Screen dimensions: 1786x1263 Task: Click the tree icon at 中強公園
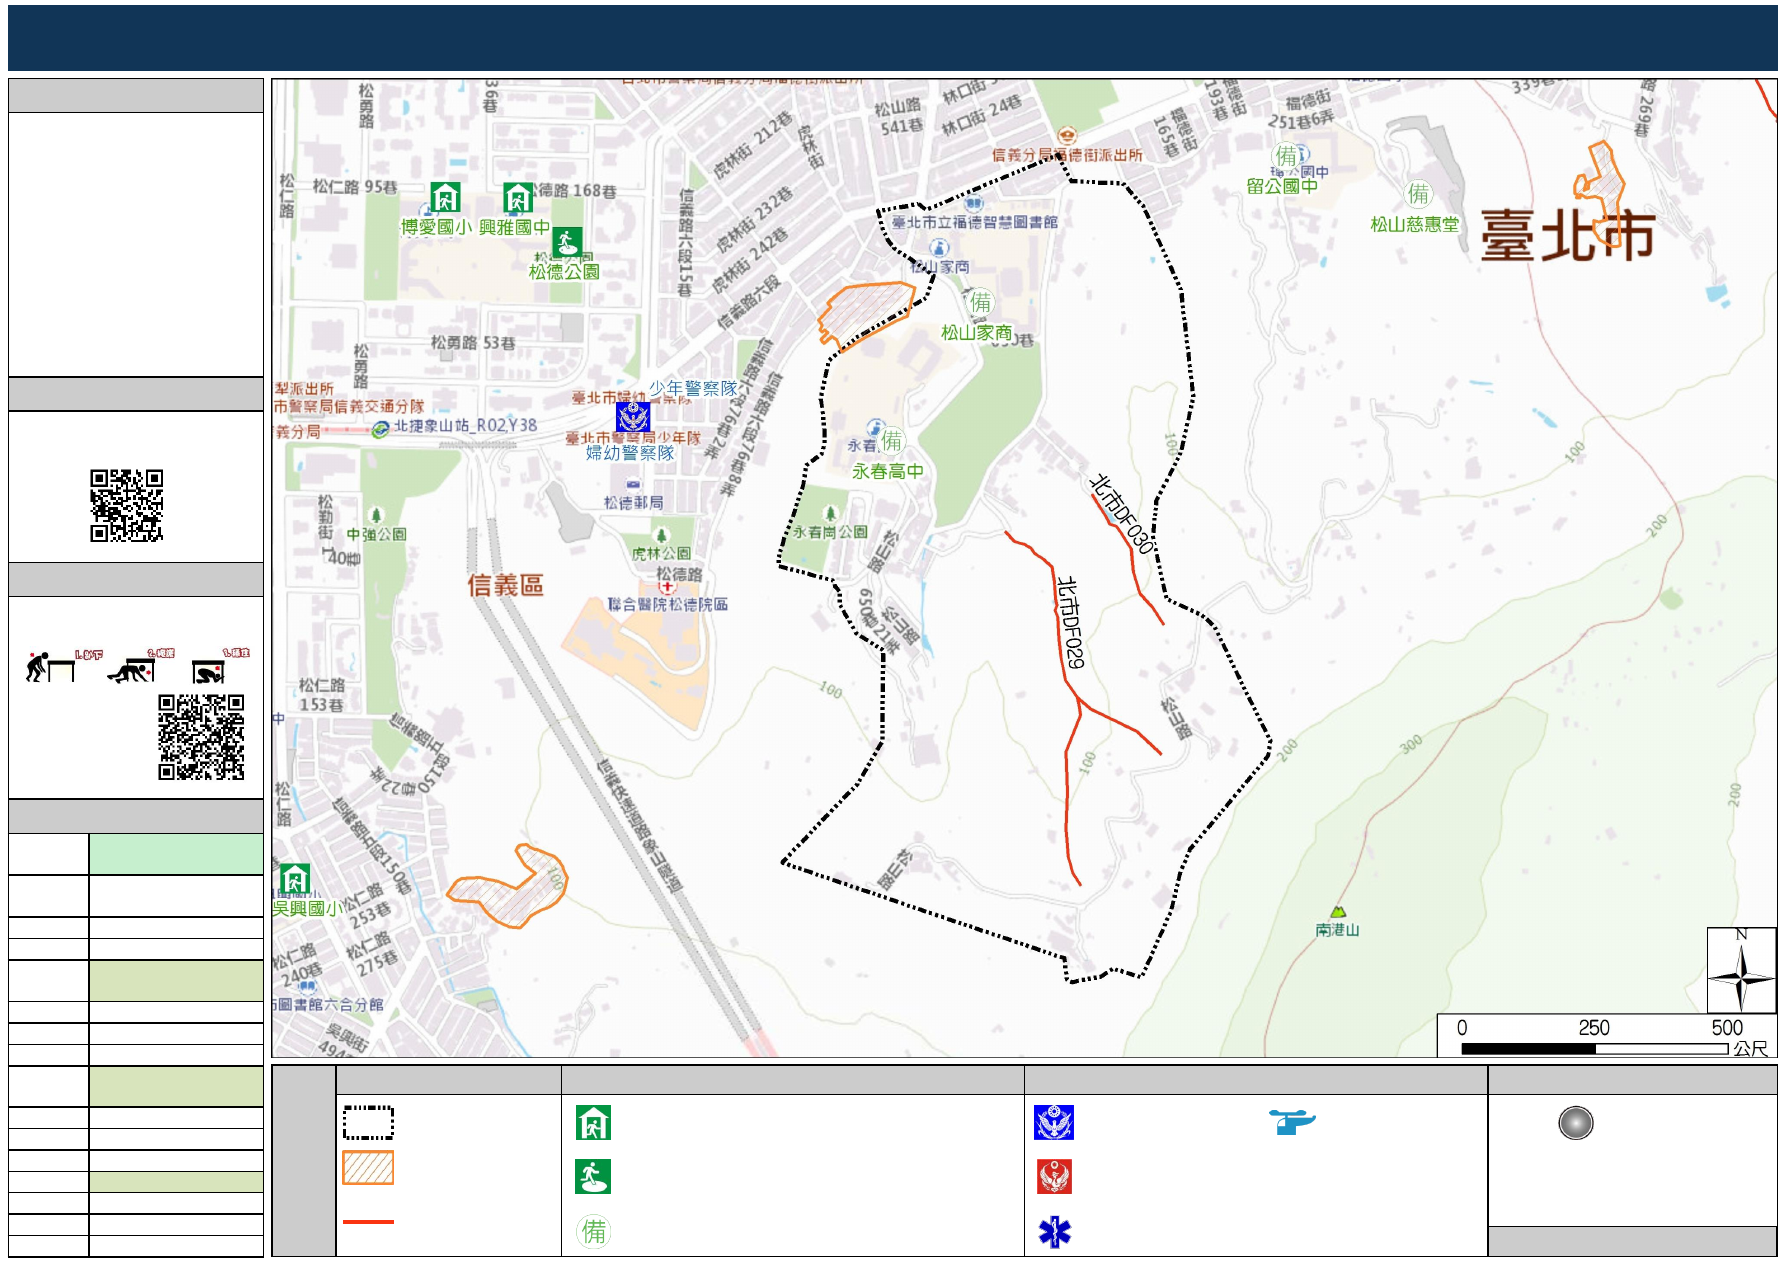click(376, 516)
